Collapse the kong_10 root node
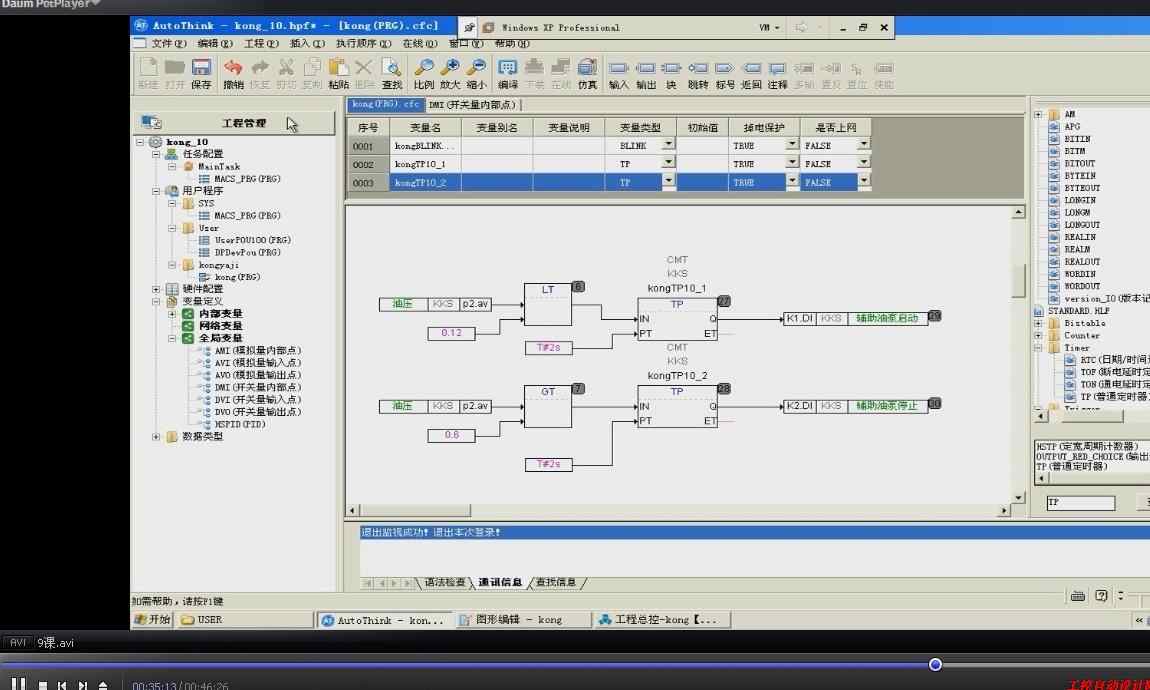Viewport: 1150px width, 690px height. [x=139, y=142]
